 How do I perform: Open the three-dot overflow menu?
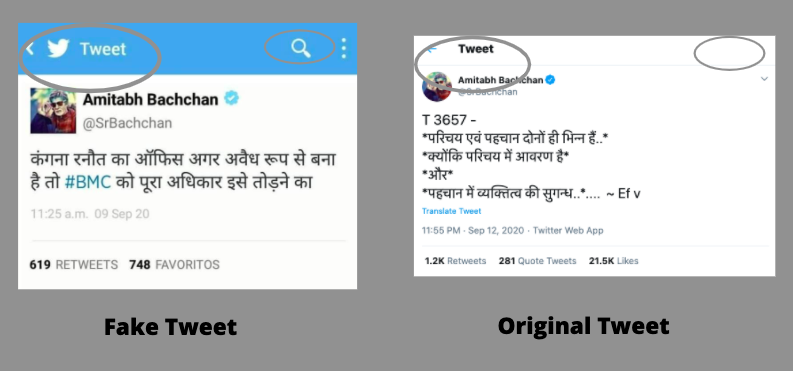(344, 48)
